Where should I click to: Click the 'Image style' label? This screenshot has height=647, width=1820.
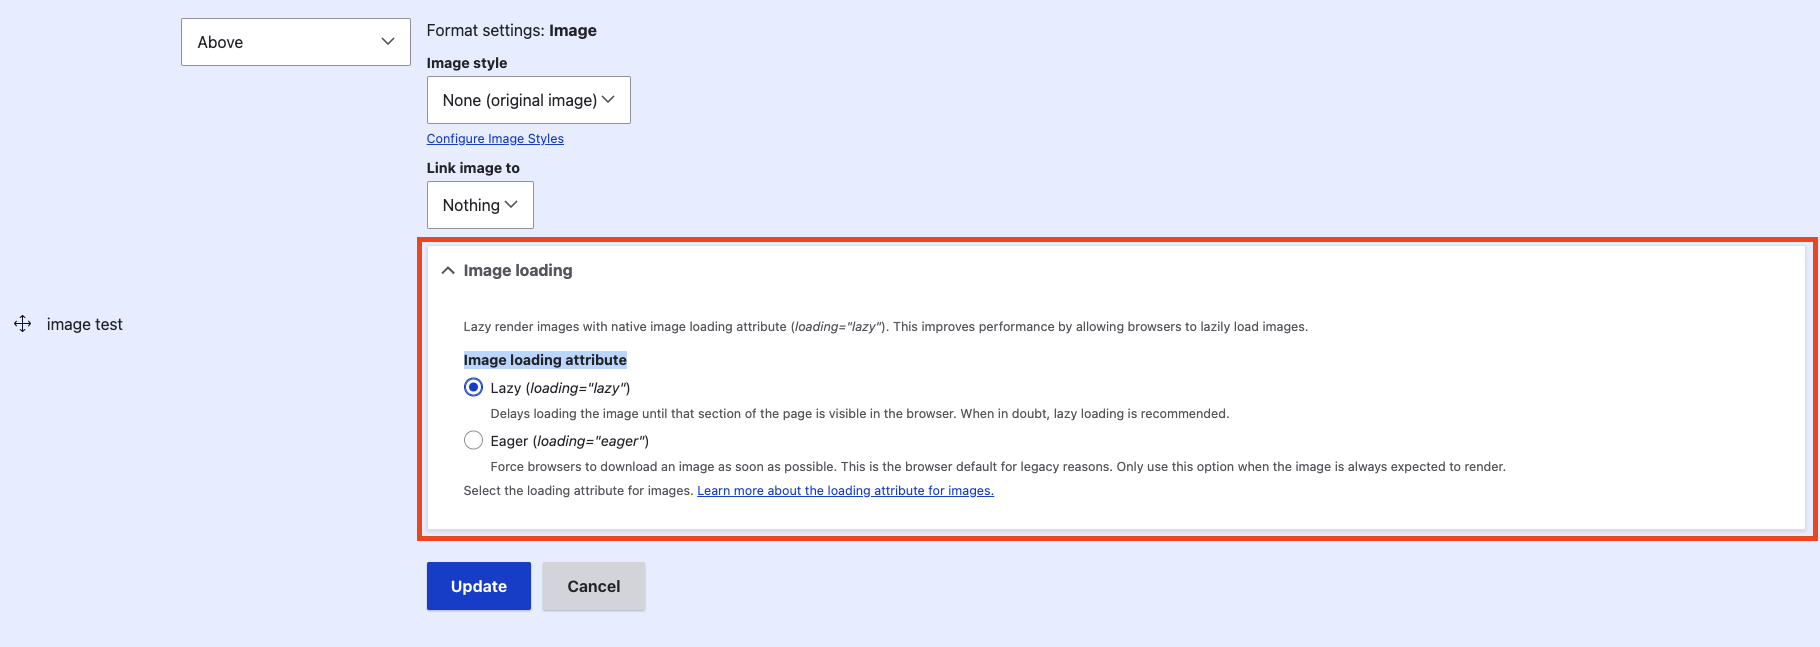pyautogui.click(x=467, y=63)
